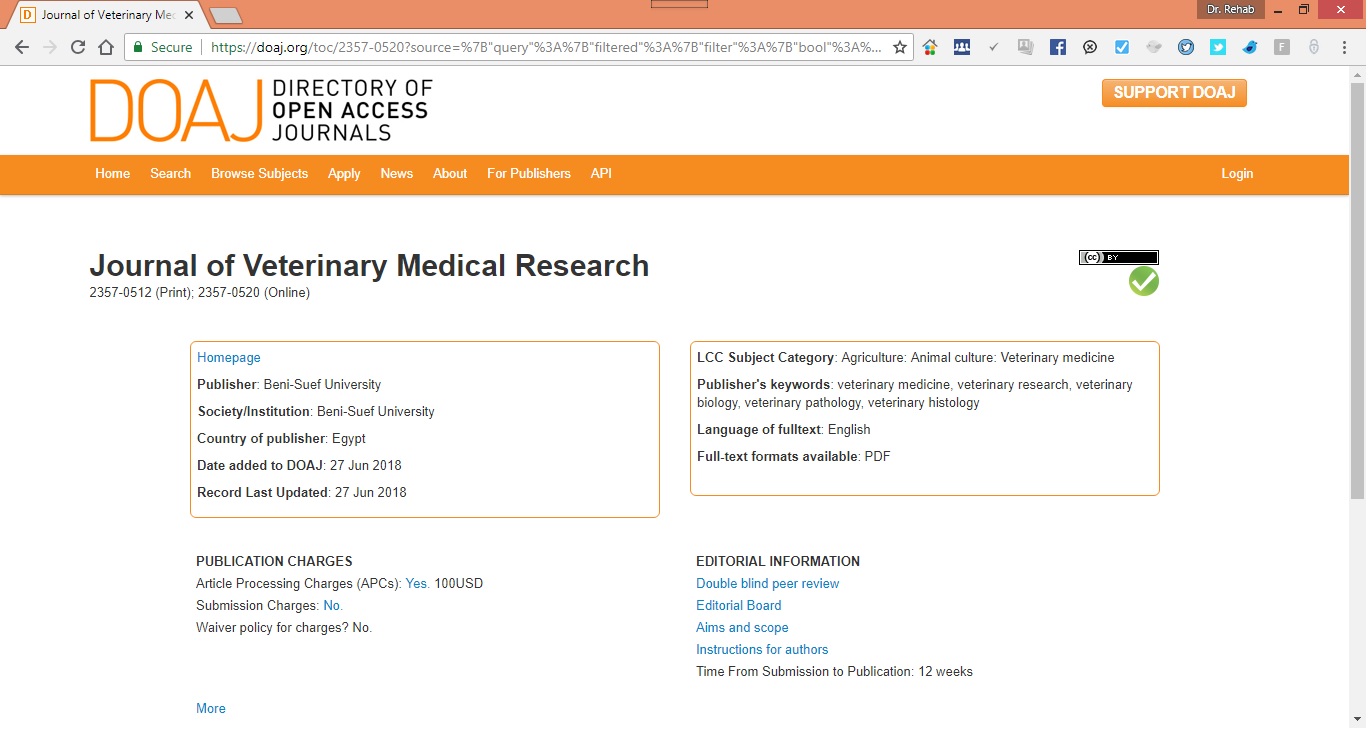The image size is (1368, 732).
Task: Open the Home menu item
Action: point(113,173)
